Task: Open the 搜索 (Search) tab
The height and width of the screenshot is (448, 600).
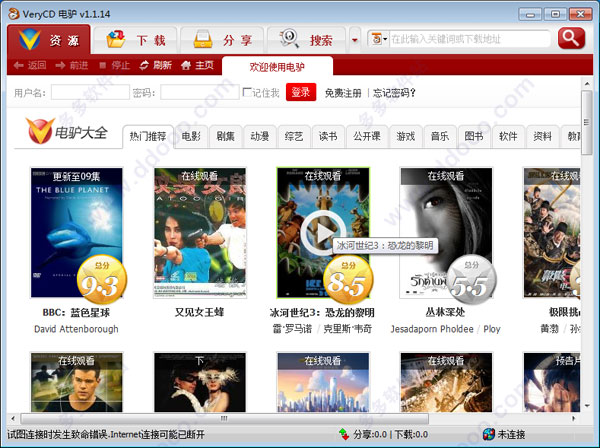Action: click(x=306, y=40)
